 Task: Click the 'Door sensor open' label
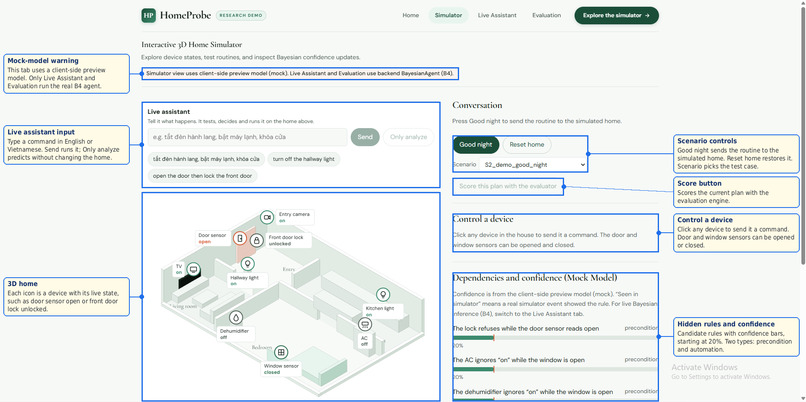click(x=212, y=238)
